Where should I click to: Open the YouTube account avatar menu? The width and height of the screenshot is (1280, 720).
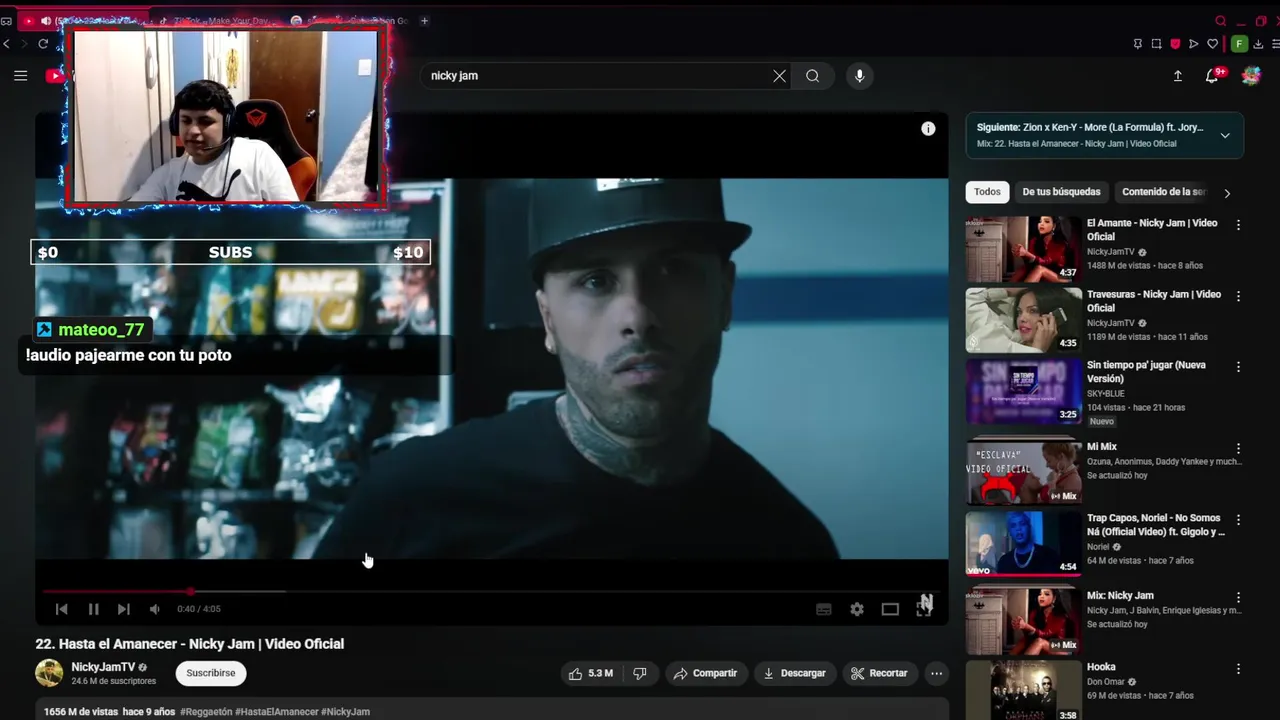coord(1251,76)
